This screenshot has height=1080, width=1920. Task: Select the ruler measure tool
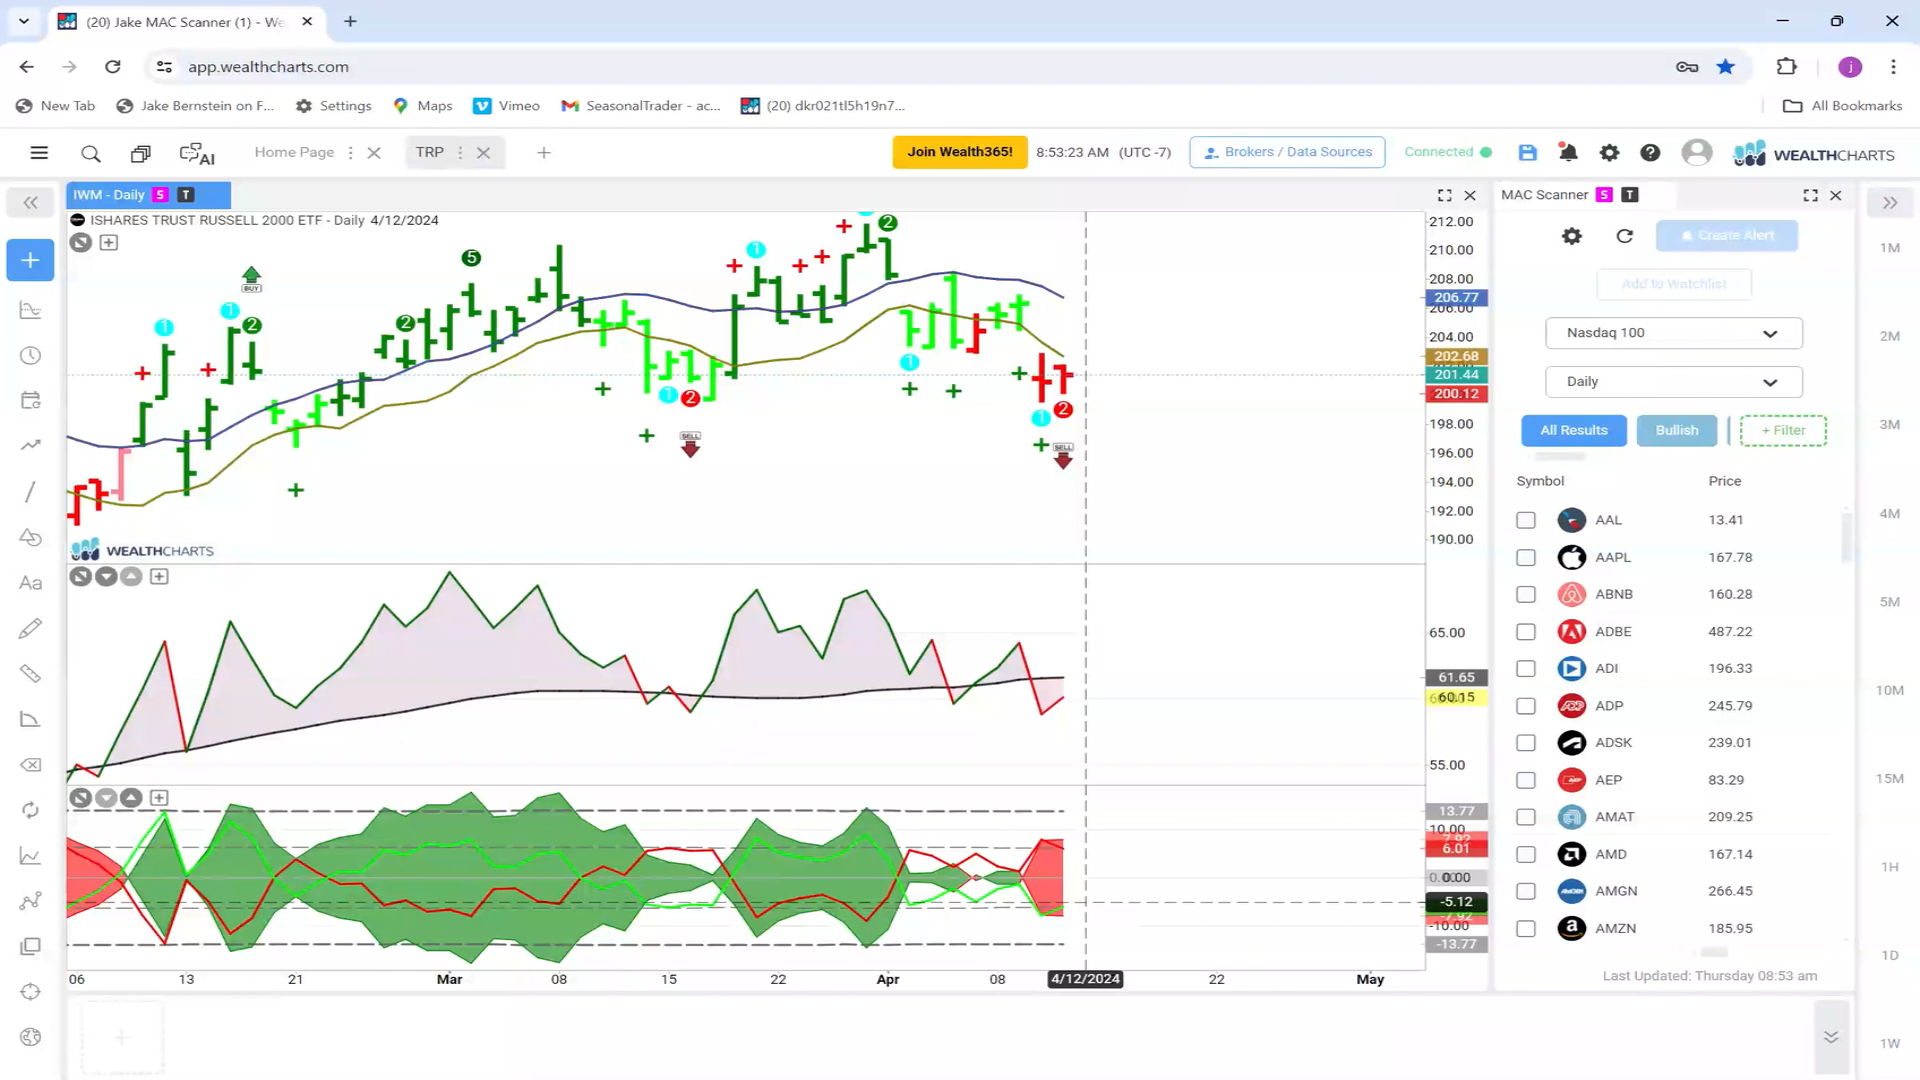tap(30, 674)
